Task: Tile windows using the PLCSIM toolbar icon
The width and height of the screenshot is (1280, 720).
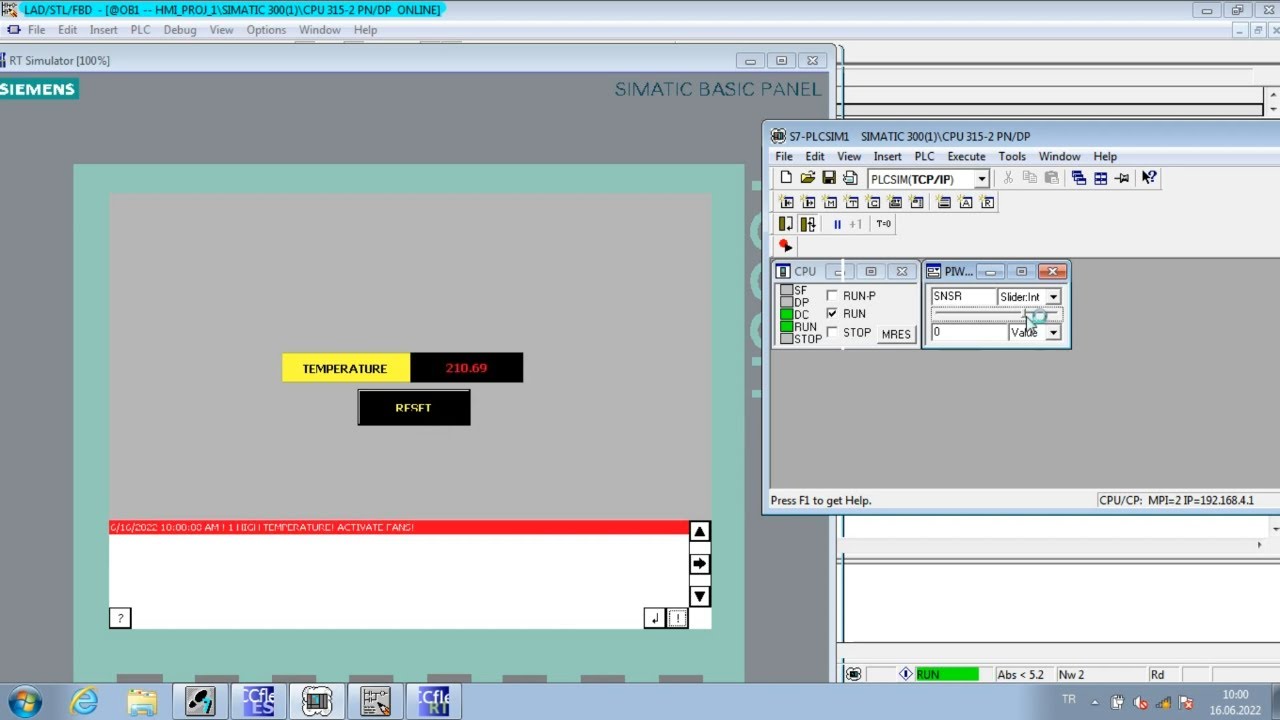Action: (x=1100, y=178)
